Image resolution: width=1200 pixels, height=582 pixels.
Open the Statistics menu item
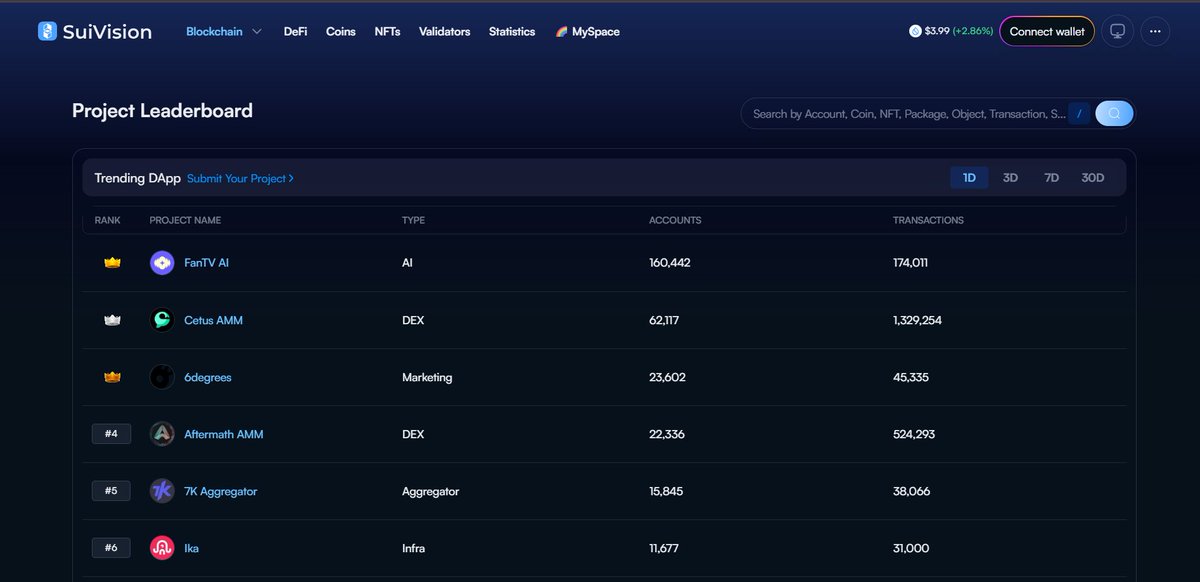pos(512,31)
